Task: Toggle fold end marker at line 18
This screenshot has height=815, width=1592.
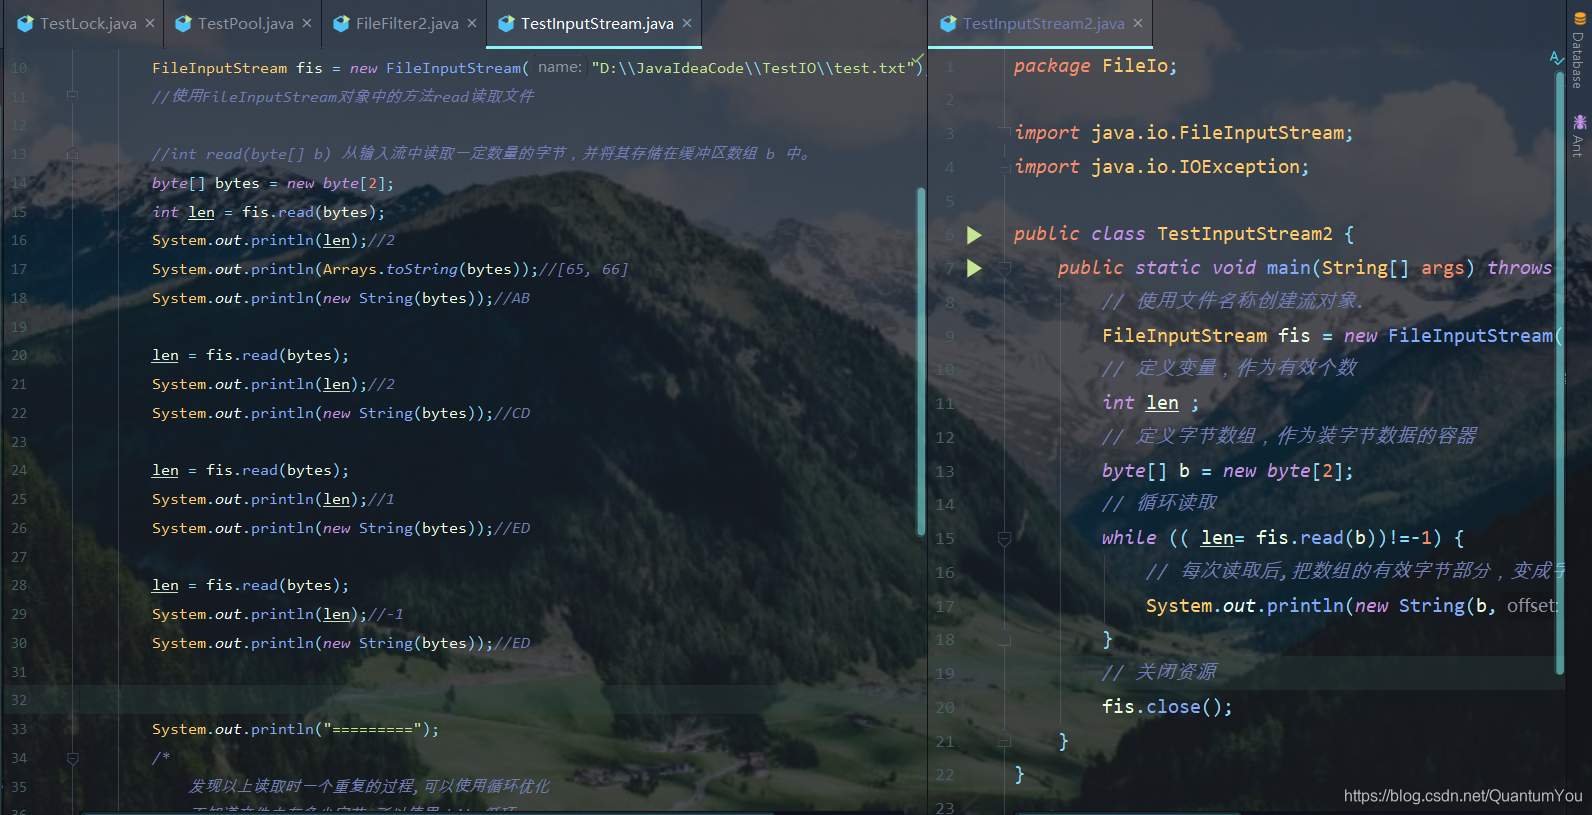Action: (1005, 640)
